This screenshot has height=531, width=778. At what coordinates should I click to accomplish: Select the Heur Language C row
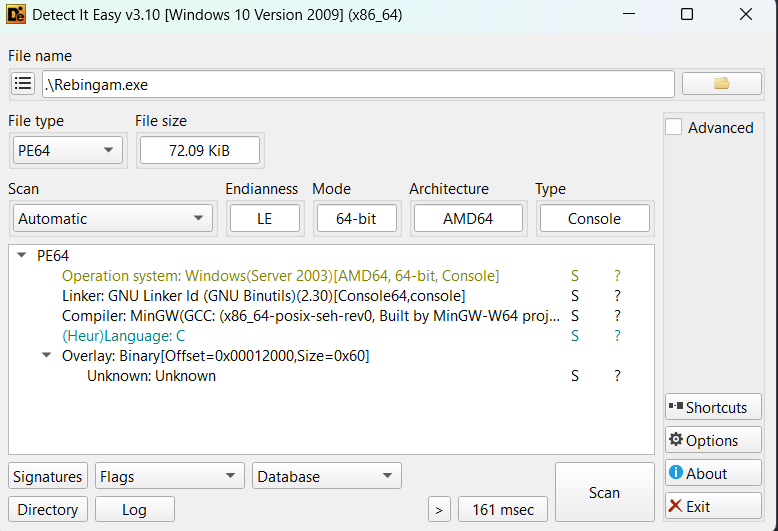point(123,336)
